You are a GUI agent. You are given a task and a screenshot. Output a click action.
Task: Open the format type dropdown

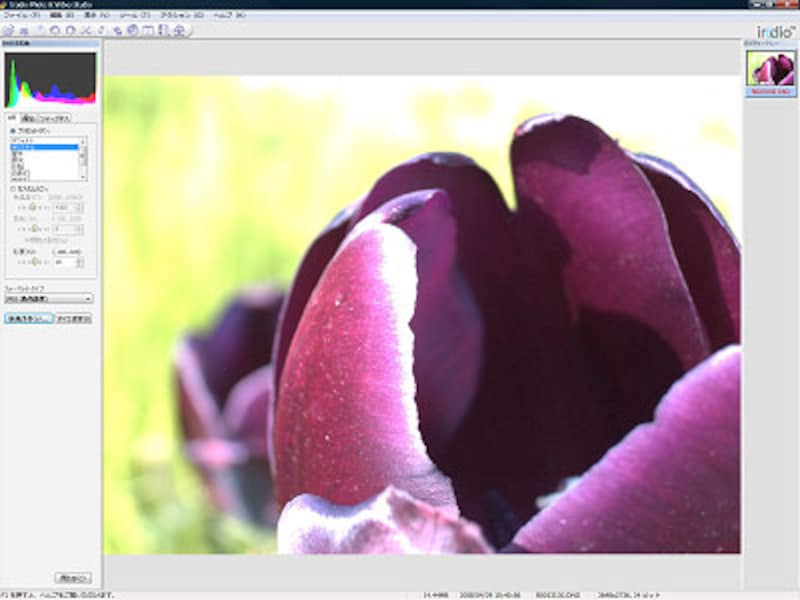click(x=48, y=298)
